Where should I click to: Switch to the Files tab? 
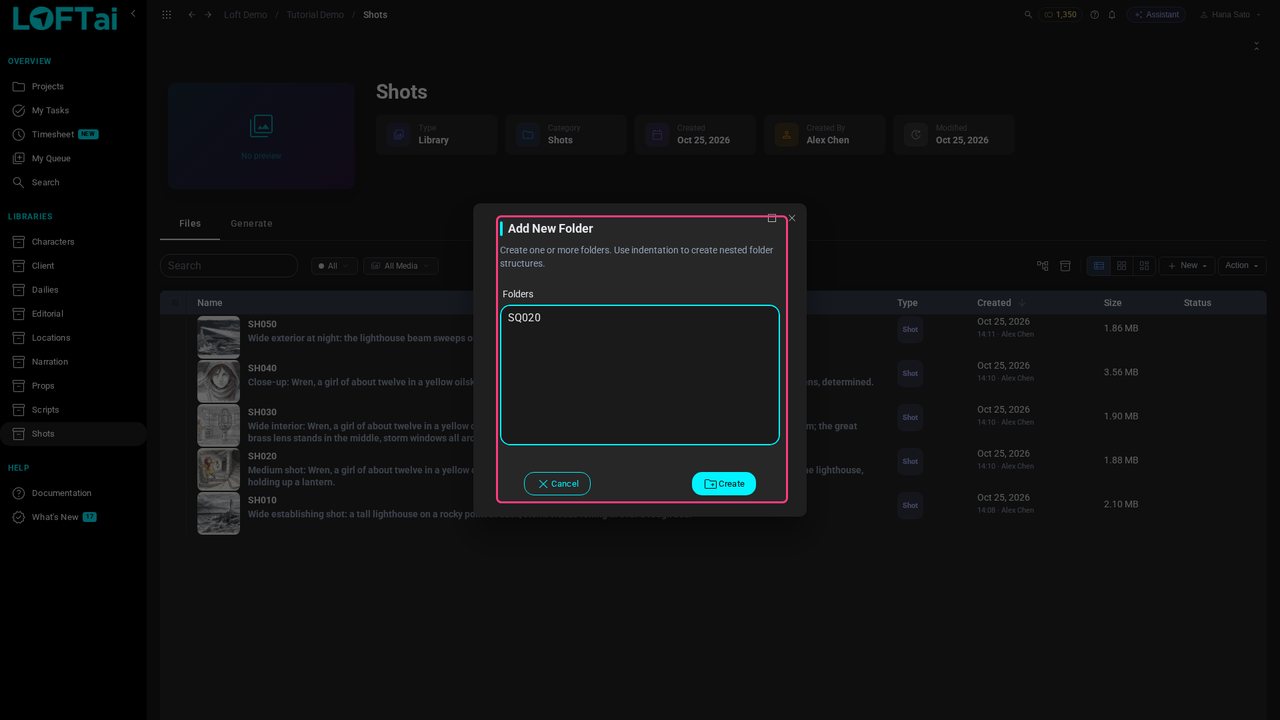(x=190, y=224)
